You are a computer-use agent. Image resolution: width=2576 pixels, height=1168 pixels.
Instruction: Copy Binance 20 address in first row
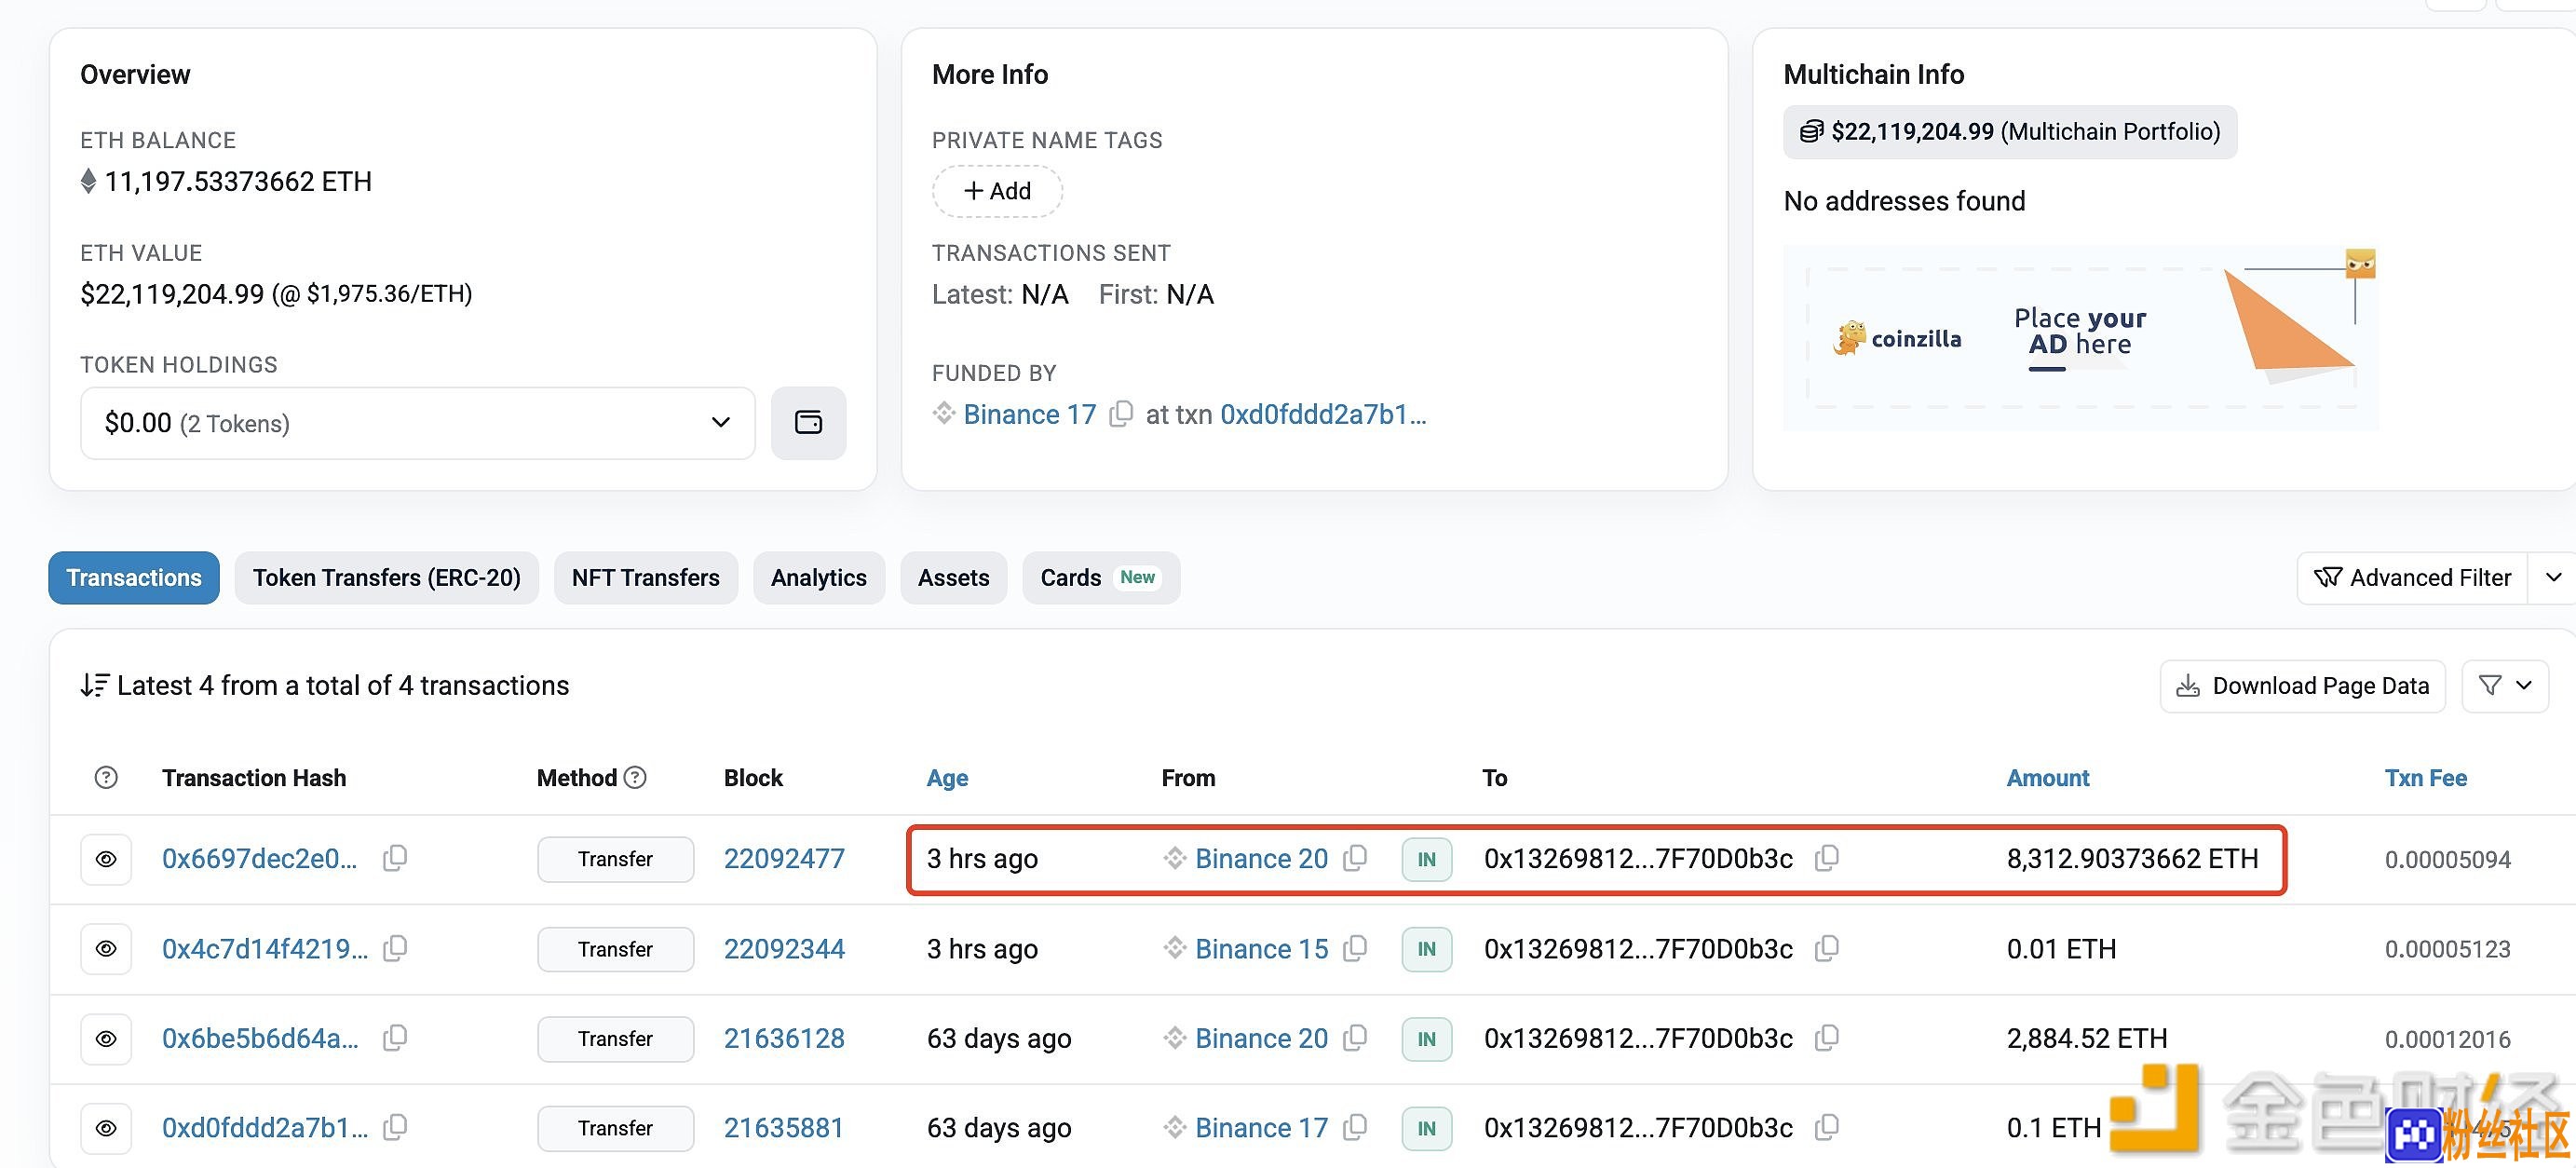1355,858
